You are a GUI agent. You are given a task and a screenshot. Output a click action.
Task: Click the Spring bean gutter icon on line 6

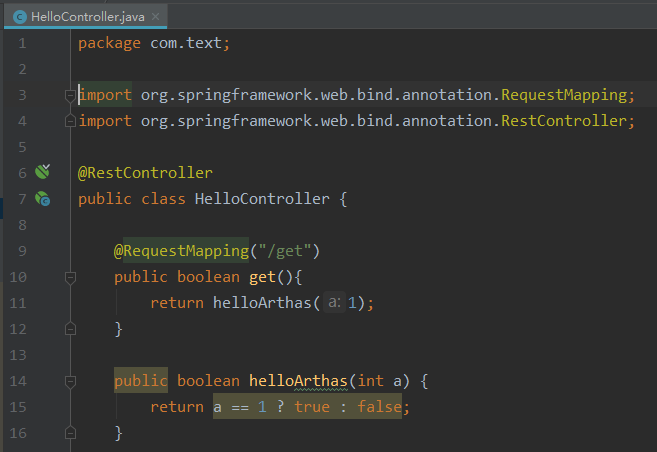click(42, 171)
